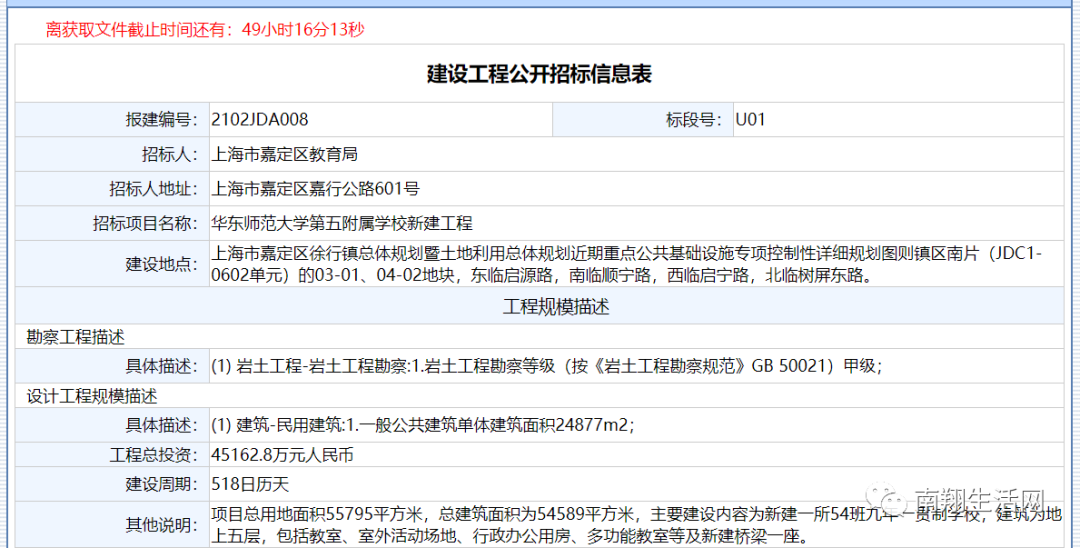Click the 招标人: label

(170, 154)
